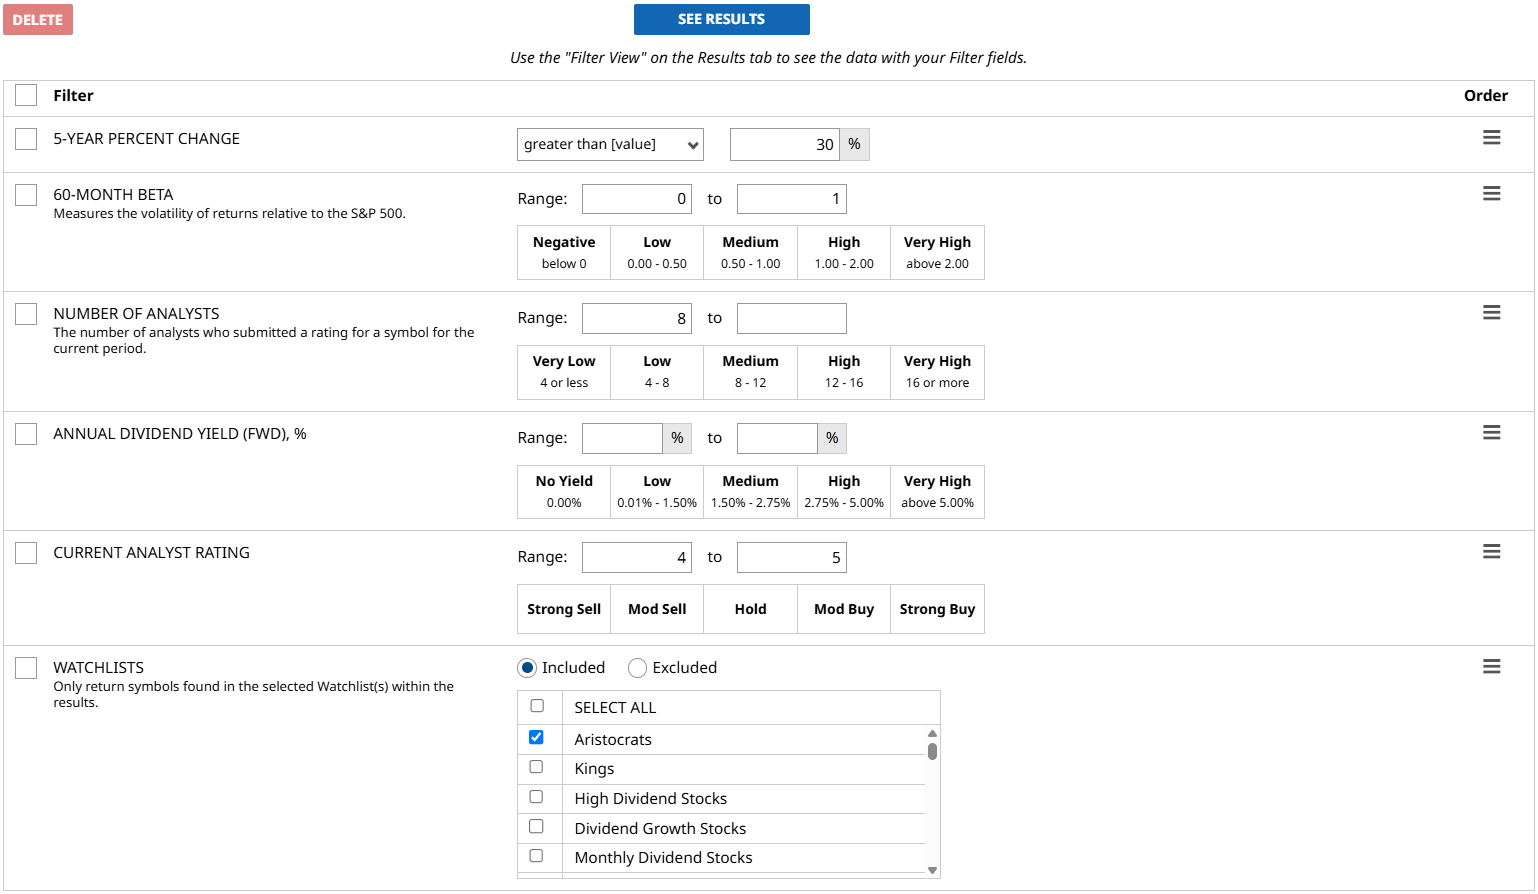Image resolution: width=1538 pixels, height=894 pixels.
Task: Choose the Medium beta range preset
Action: pyautogui.click(x=750, y=252)
